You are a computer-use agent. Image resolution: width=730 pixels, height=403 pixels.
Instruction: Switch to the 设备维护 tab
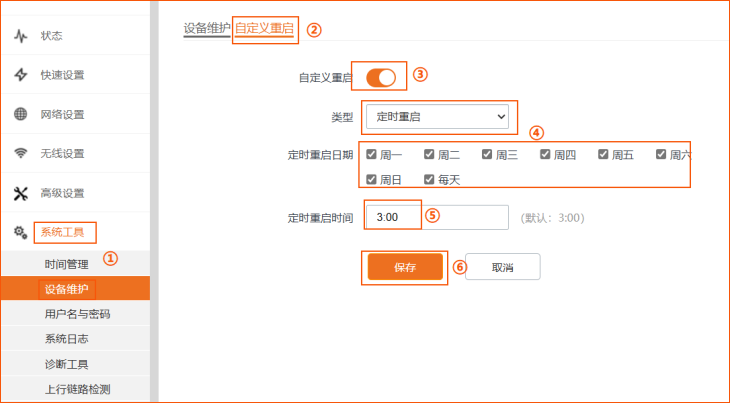[207, 28]
